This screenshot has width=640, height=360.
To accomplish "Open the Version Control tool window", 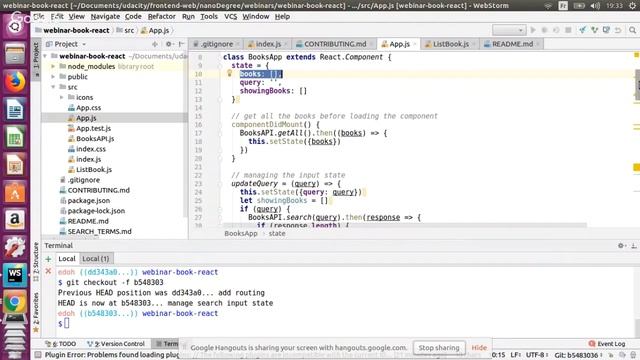I will (116, 344).
